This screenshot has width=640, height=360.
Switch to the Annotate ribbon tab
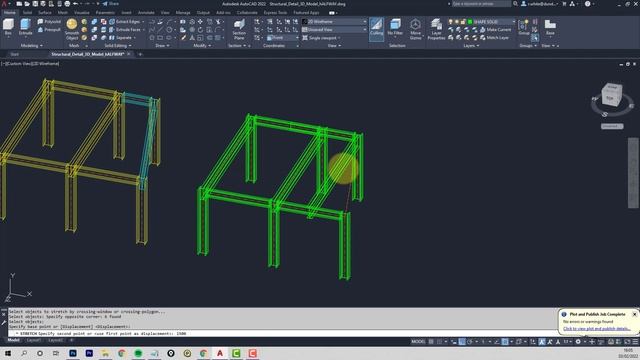coord(146,13)
